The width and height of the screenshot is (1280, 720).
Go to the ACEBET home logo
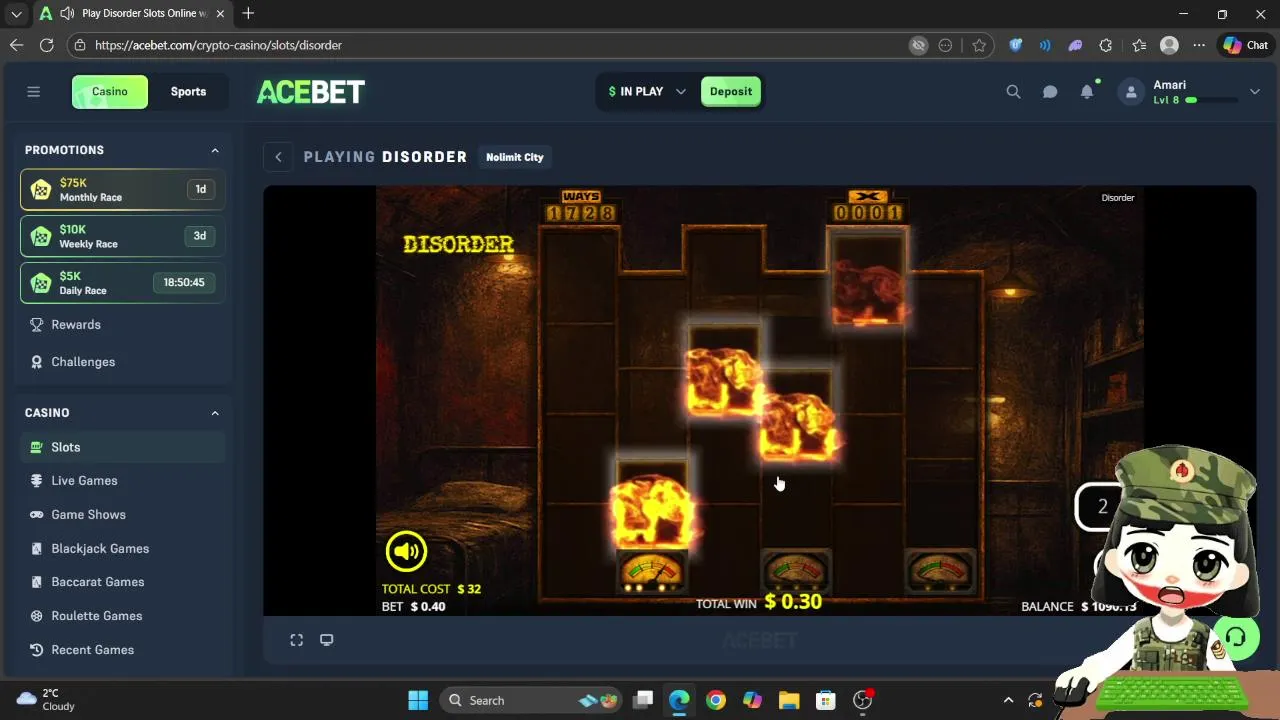click(311, 92)
